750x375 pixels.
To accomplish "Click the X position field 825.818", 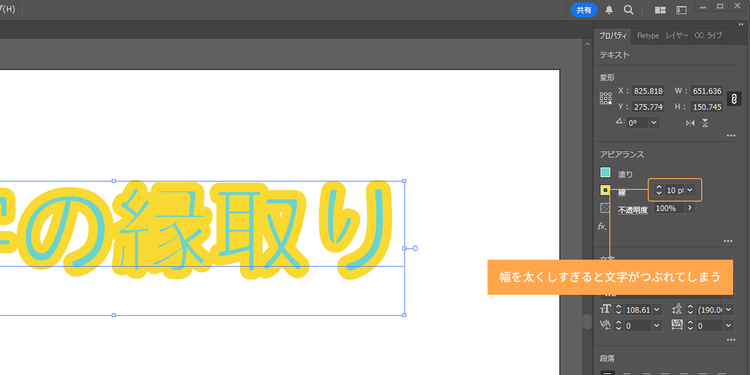I will point(648,91).
